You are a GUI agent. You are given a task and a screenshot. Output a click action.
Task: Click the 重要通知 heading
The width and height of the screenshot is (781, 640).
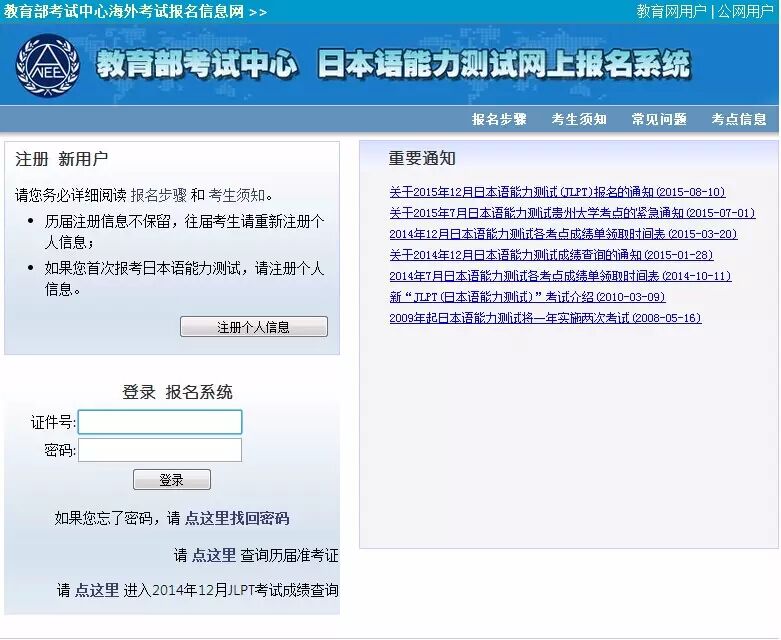click(422, 158)
